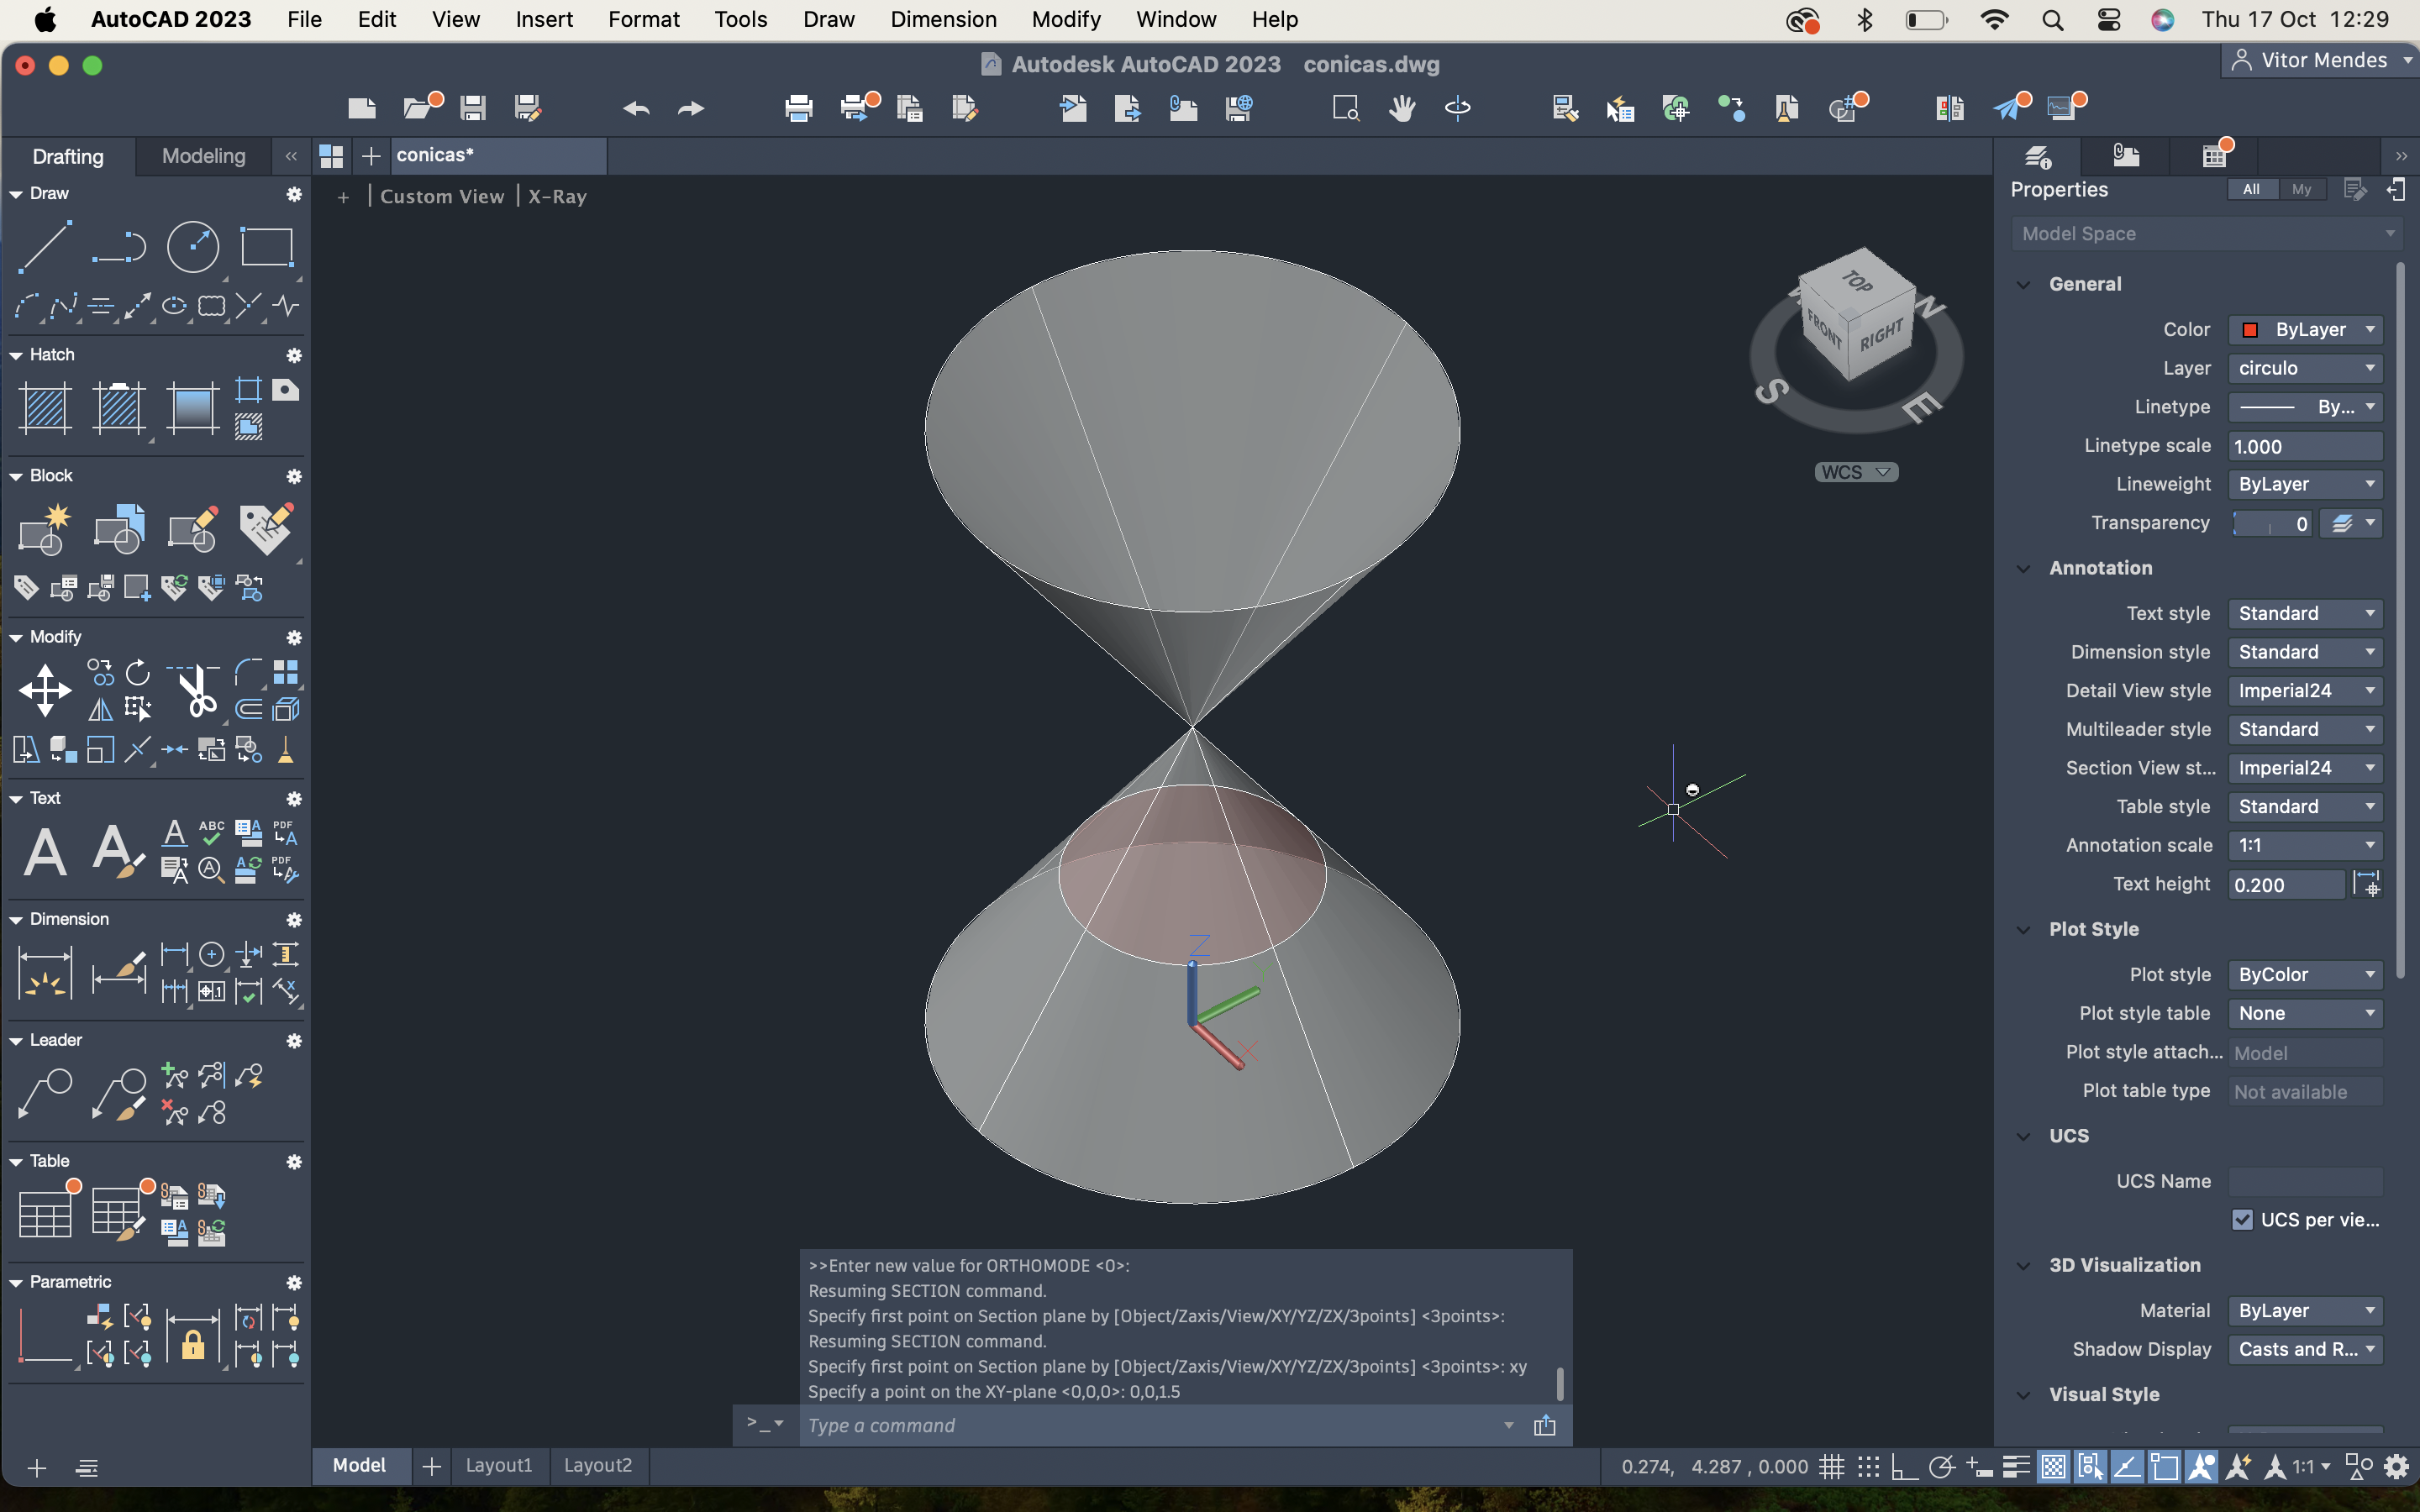
Task: Toggle polar tracking in status bar
Action: click(x=1941, y=1467)
